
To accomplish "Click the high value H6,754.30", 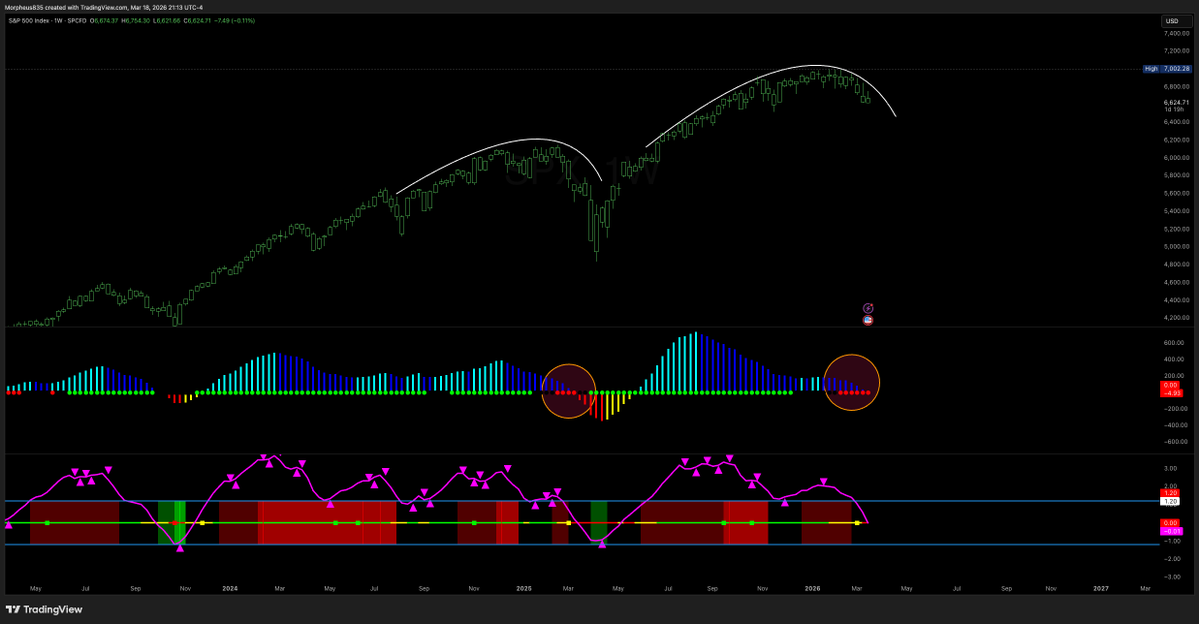I will pyautogui.click(x=136, y=21).
